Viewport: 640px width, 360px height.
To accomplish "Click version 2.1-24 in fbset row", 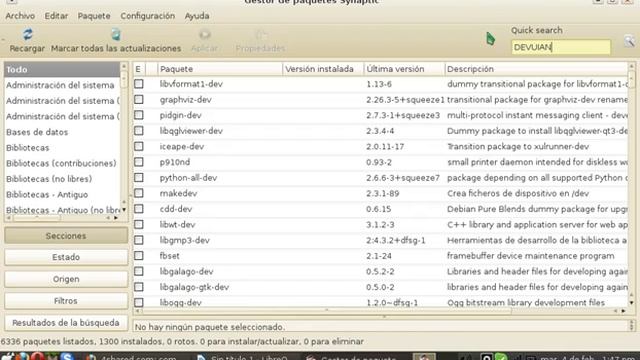I will point(379,256).
